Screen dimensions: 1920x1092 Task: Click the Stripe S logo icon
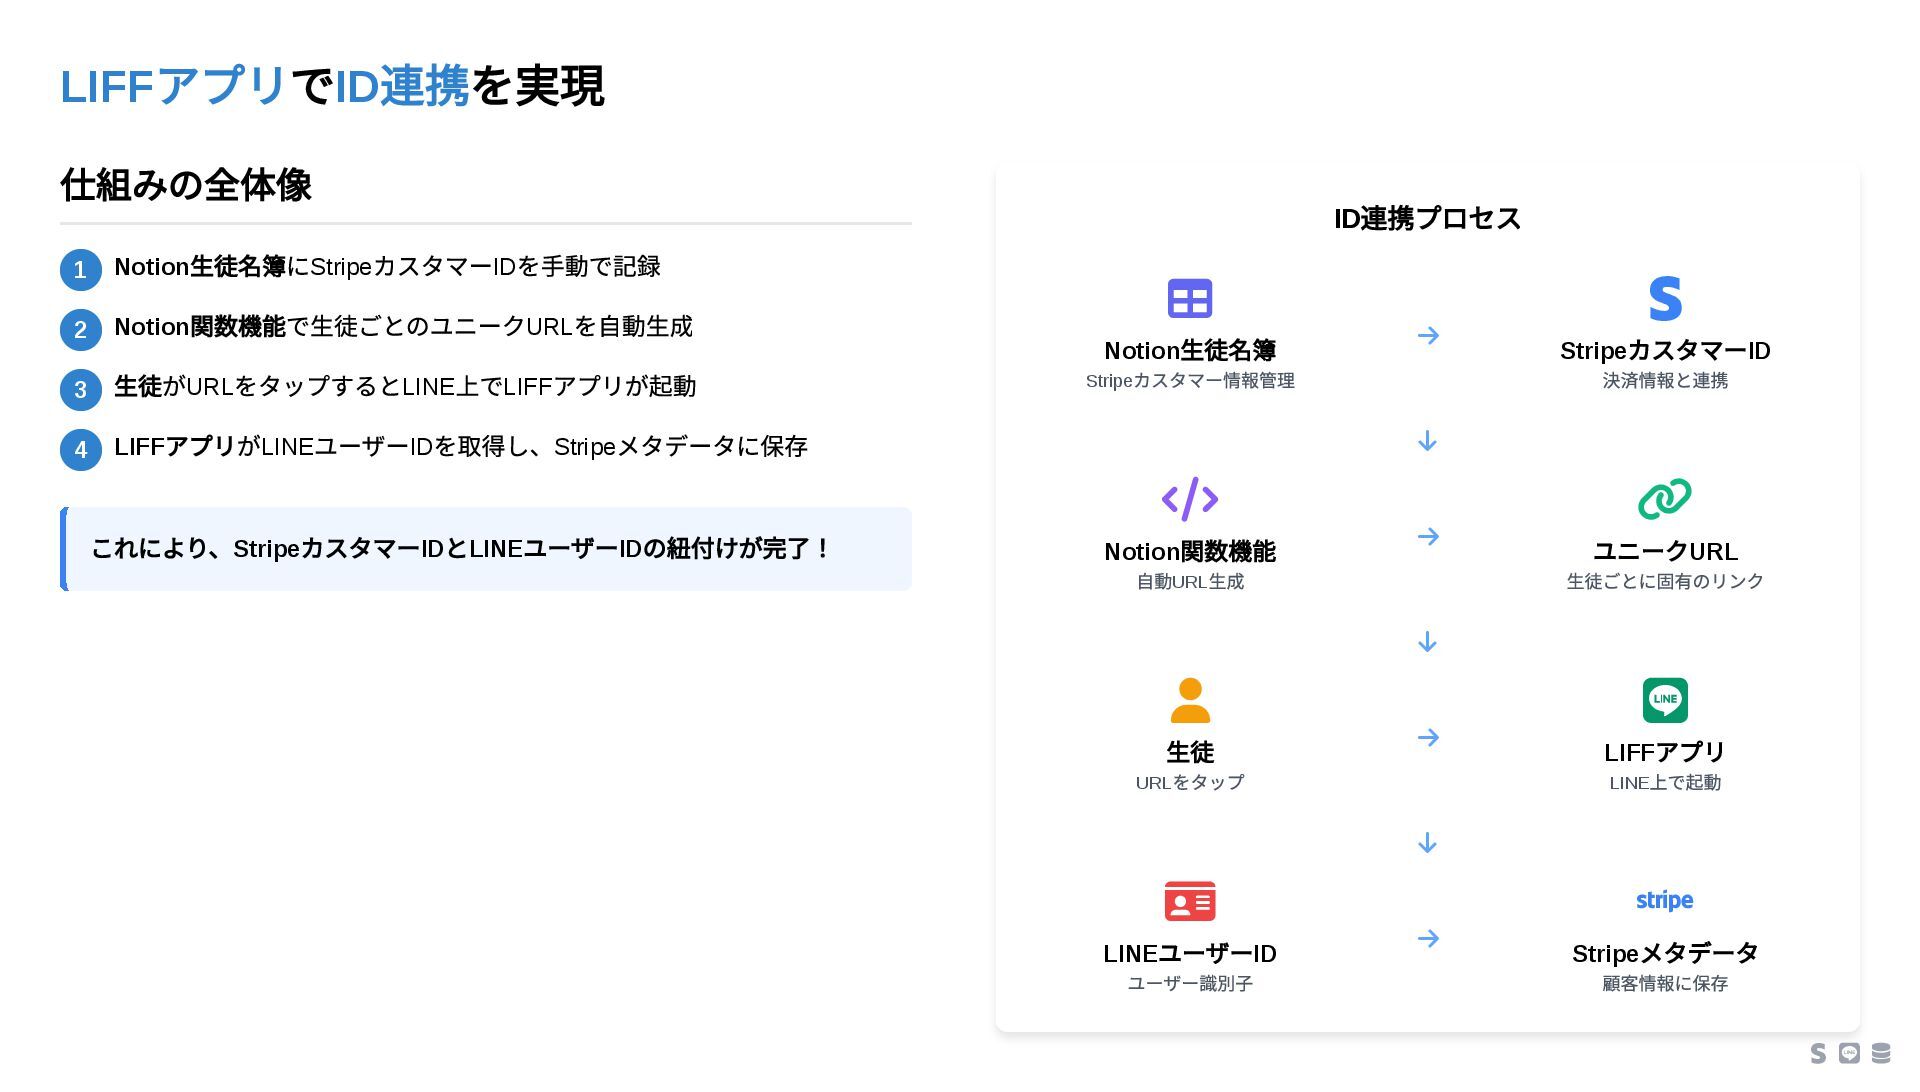(x=1665, y=298)
